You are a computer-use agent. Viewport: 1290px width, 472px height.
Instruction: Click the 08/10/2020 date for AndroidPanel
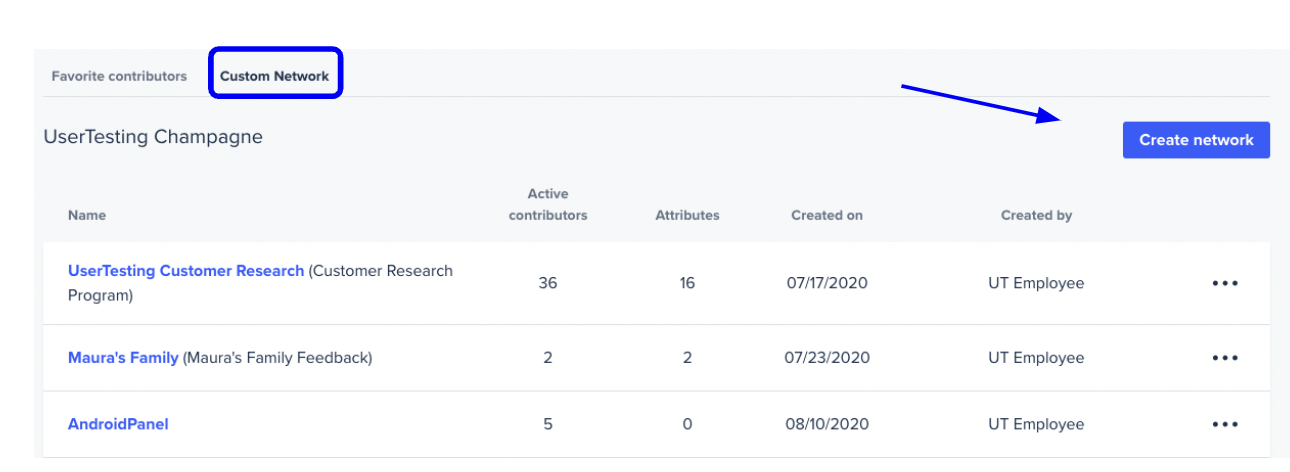click(x=827, y=424)
